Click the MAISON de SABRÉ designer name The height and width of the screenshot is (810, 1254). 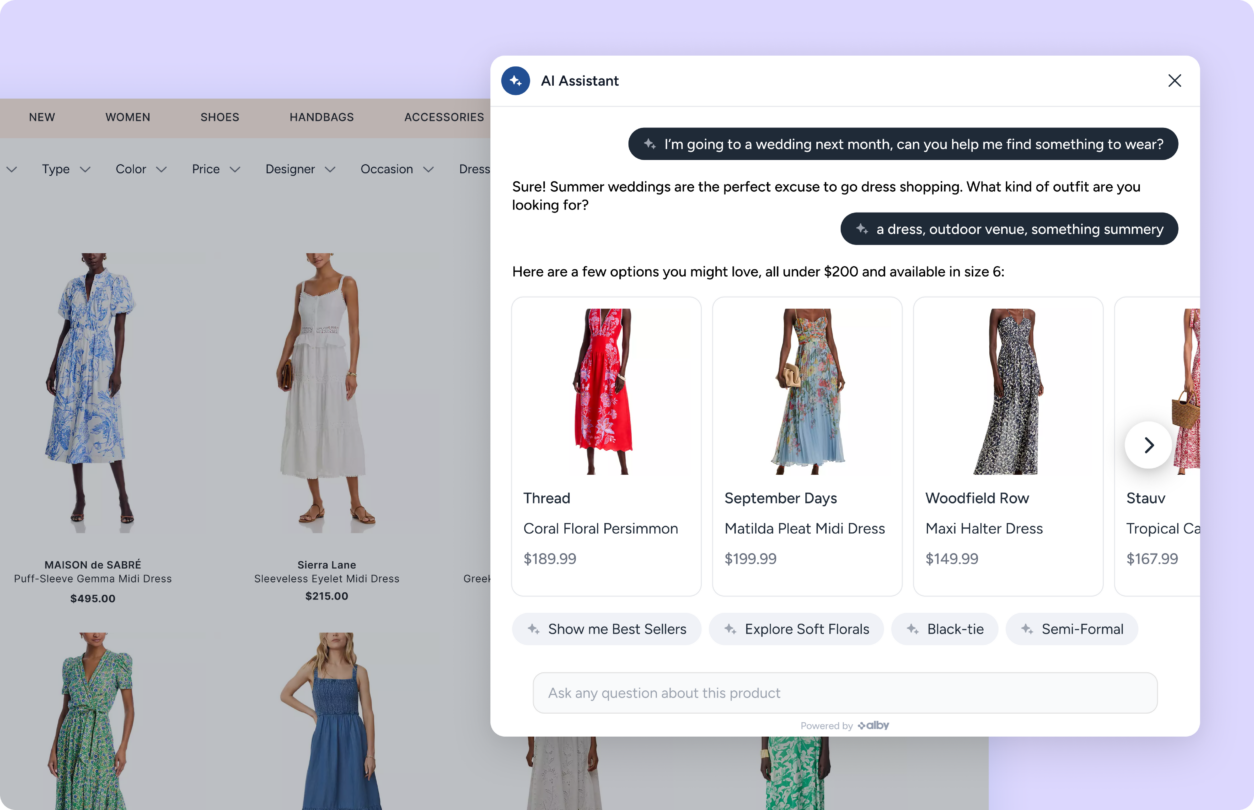click(93, 565)
